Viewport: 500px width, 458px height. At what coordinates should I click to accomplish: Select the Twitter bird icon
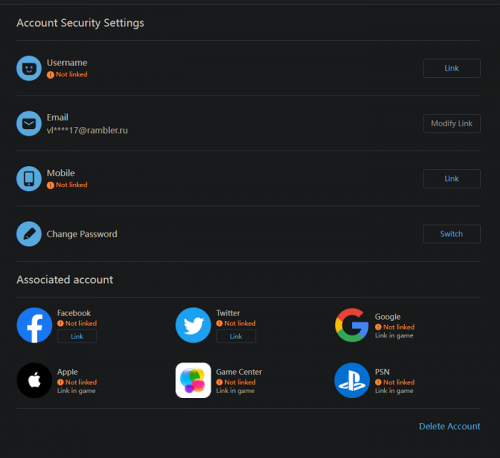pos(193,325)
